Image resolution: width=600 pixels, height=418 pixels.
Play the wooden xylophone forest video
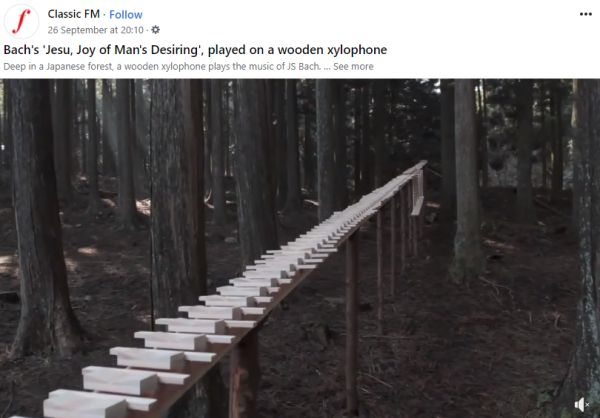pyautogui.click(x=300, y=248)
